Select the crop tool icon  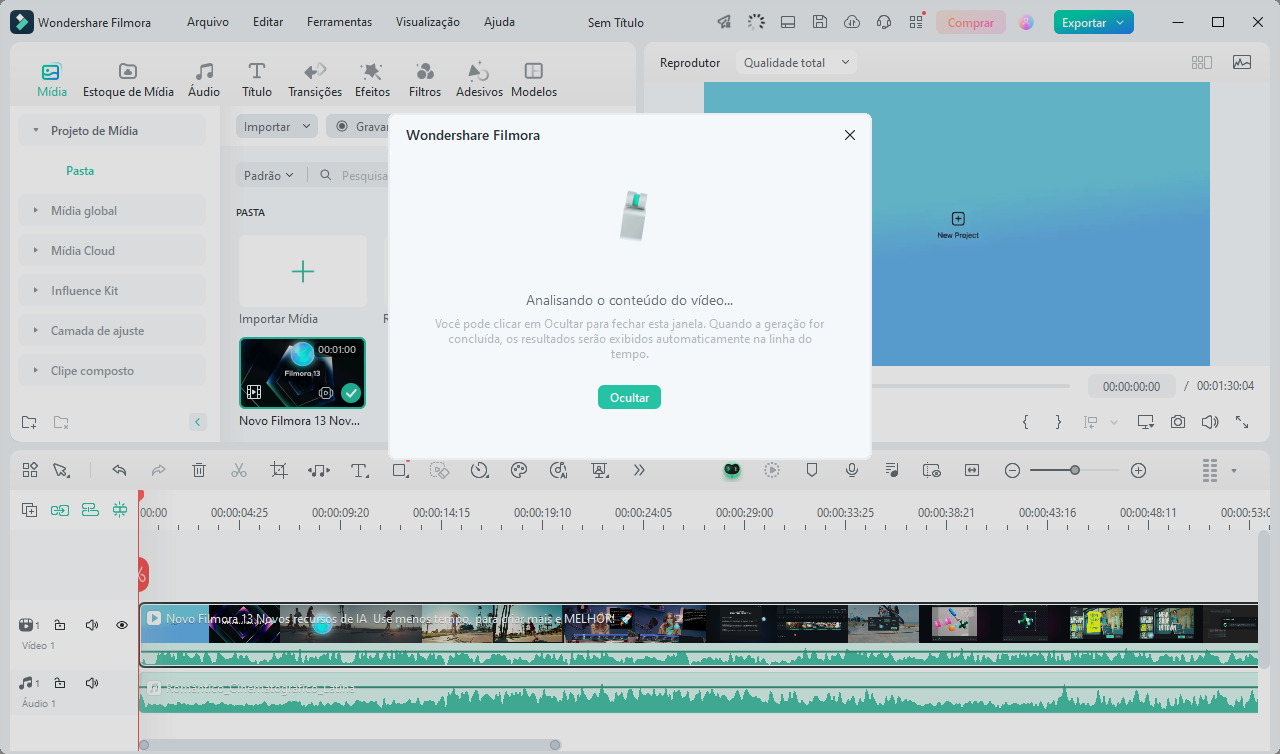(x=279, y=470)
